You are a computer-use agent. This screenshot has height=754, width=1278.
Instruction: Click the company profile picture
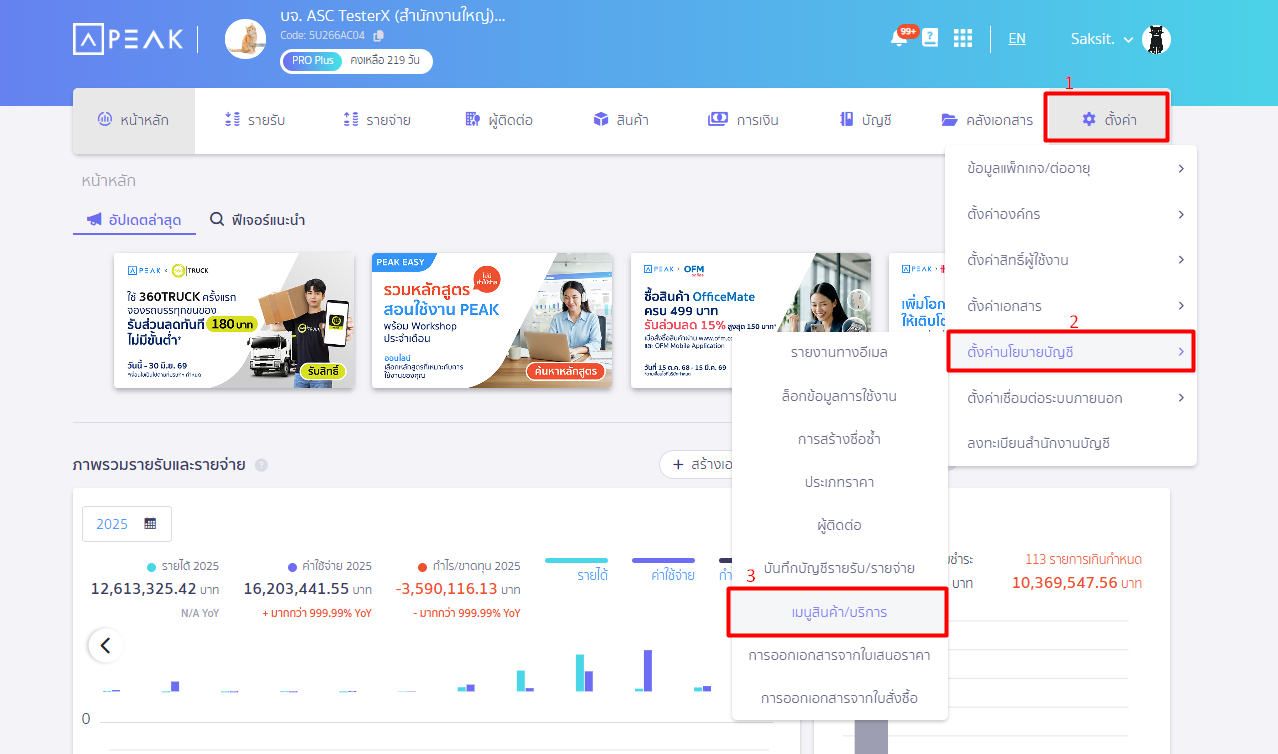[x=245, y=39]
